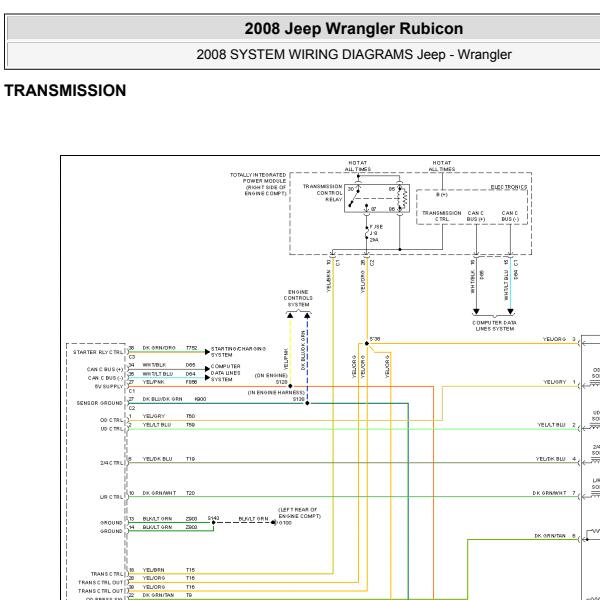Screen dimensions: 600x600
Task: Click the LR CTRL pin label
Action: [x=111, y=497]
